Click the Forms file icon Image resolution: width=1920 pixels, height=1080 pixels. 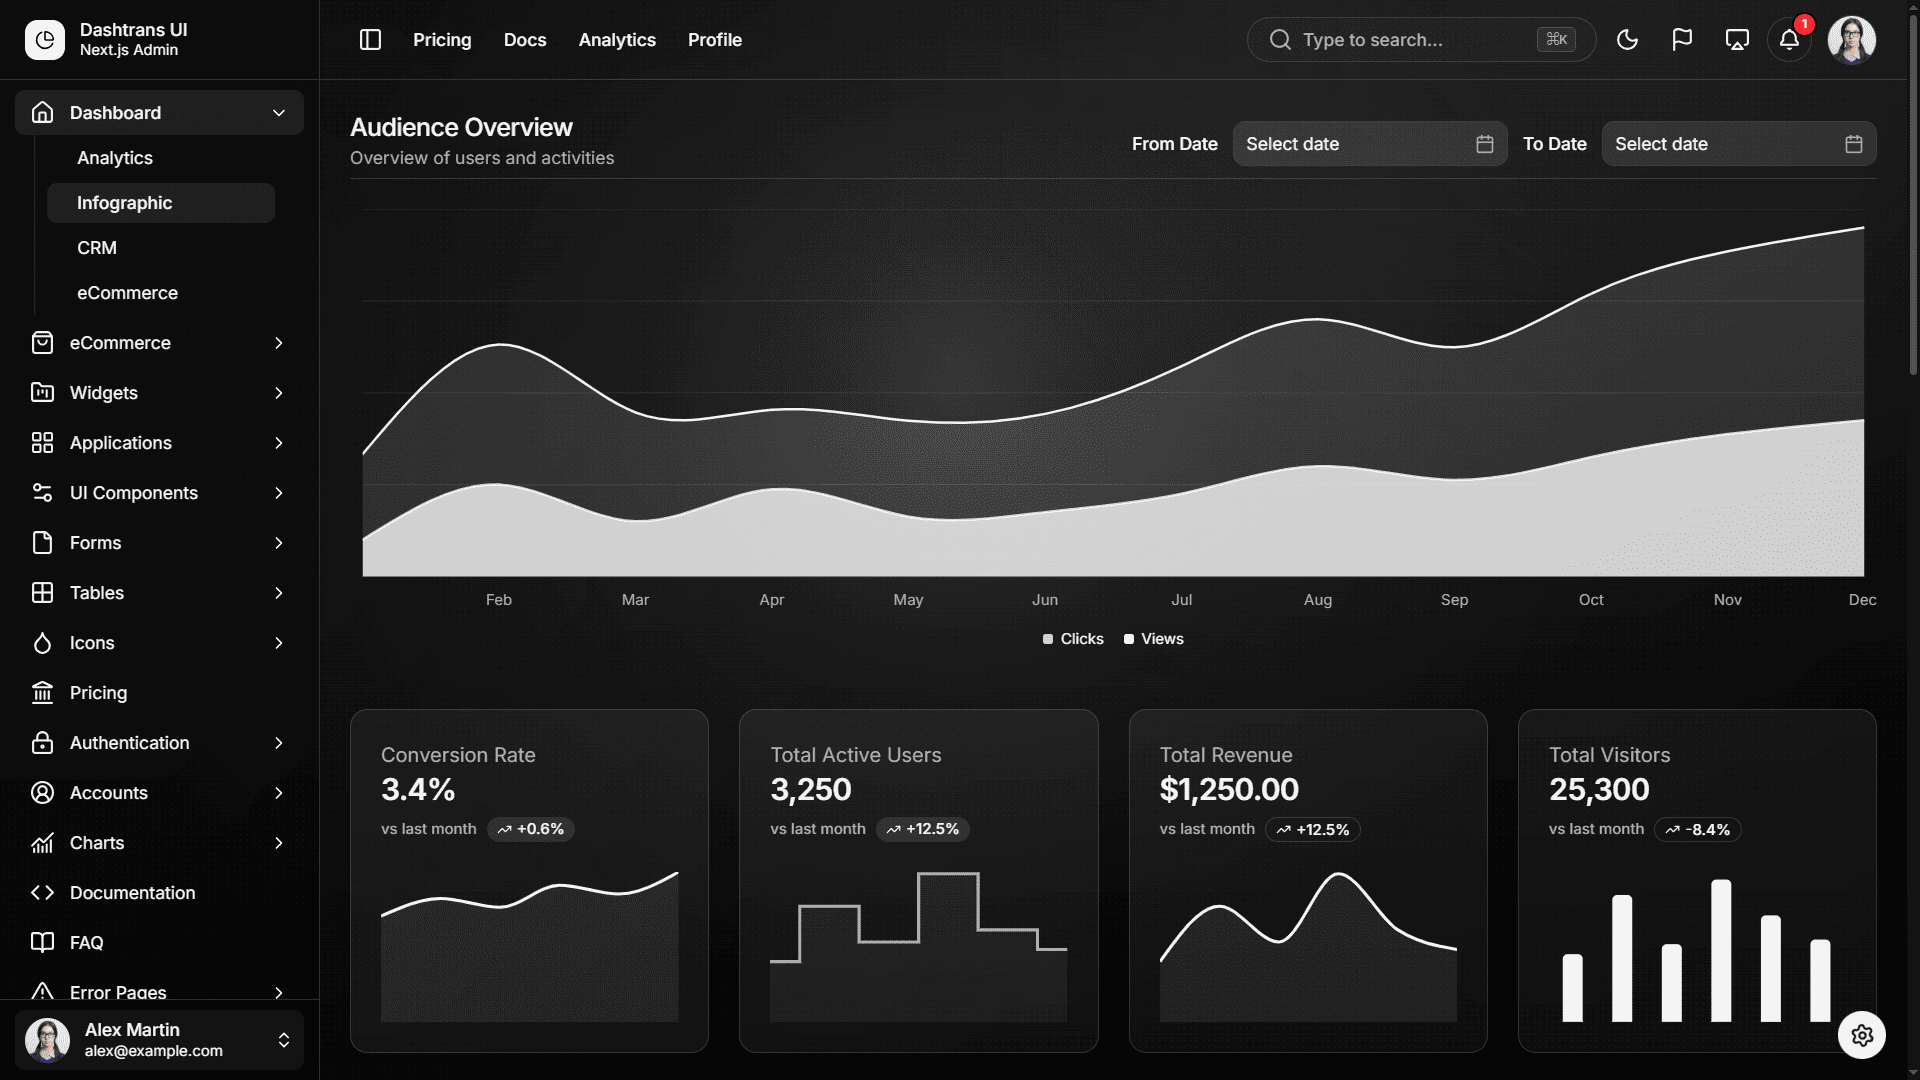click(42, 543)
